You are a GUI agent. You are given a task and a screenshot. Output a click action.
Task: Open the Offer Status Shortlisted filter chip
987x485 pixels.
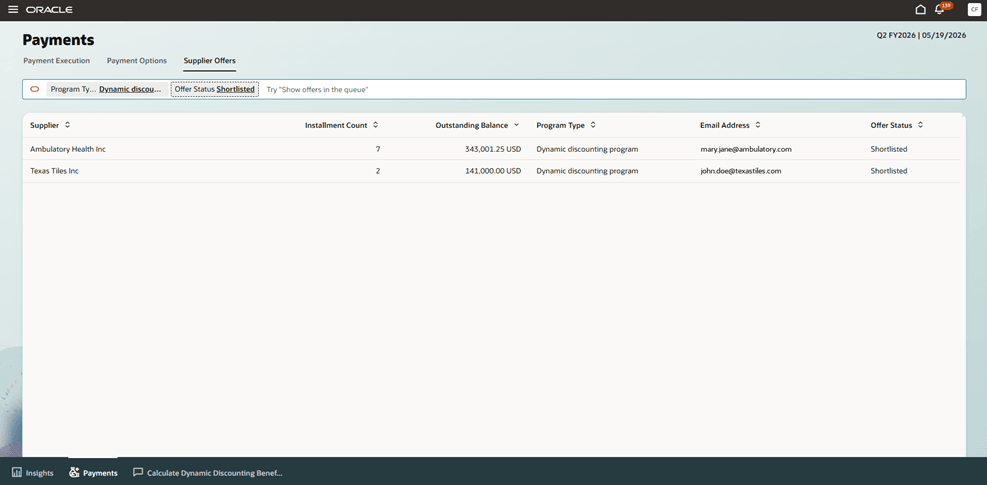click(215, 89)
